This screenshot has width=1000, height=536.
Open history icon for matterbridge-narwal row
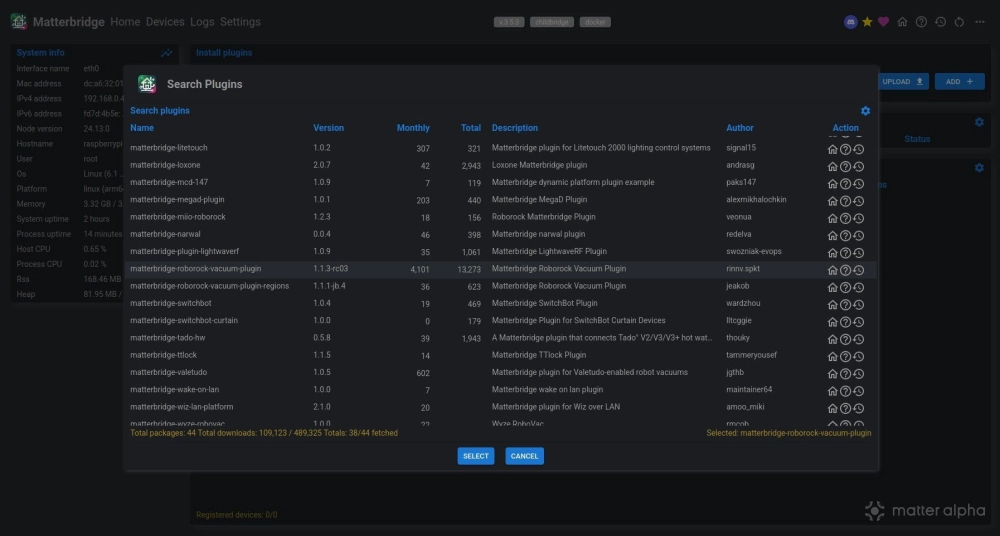point(859,235)
